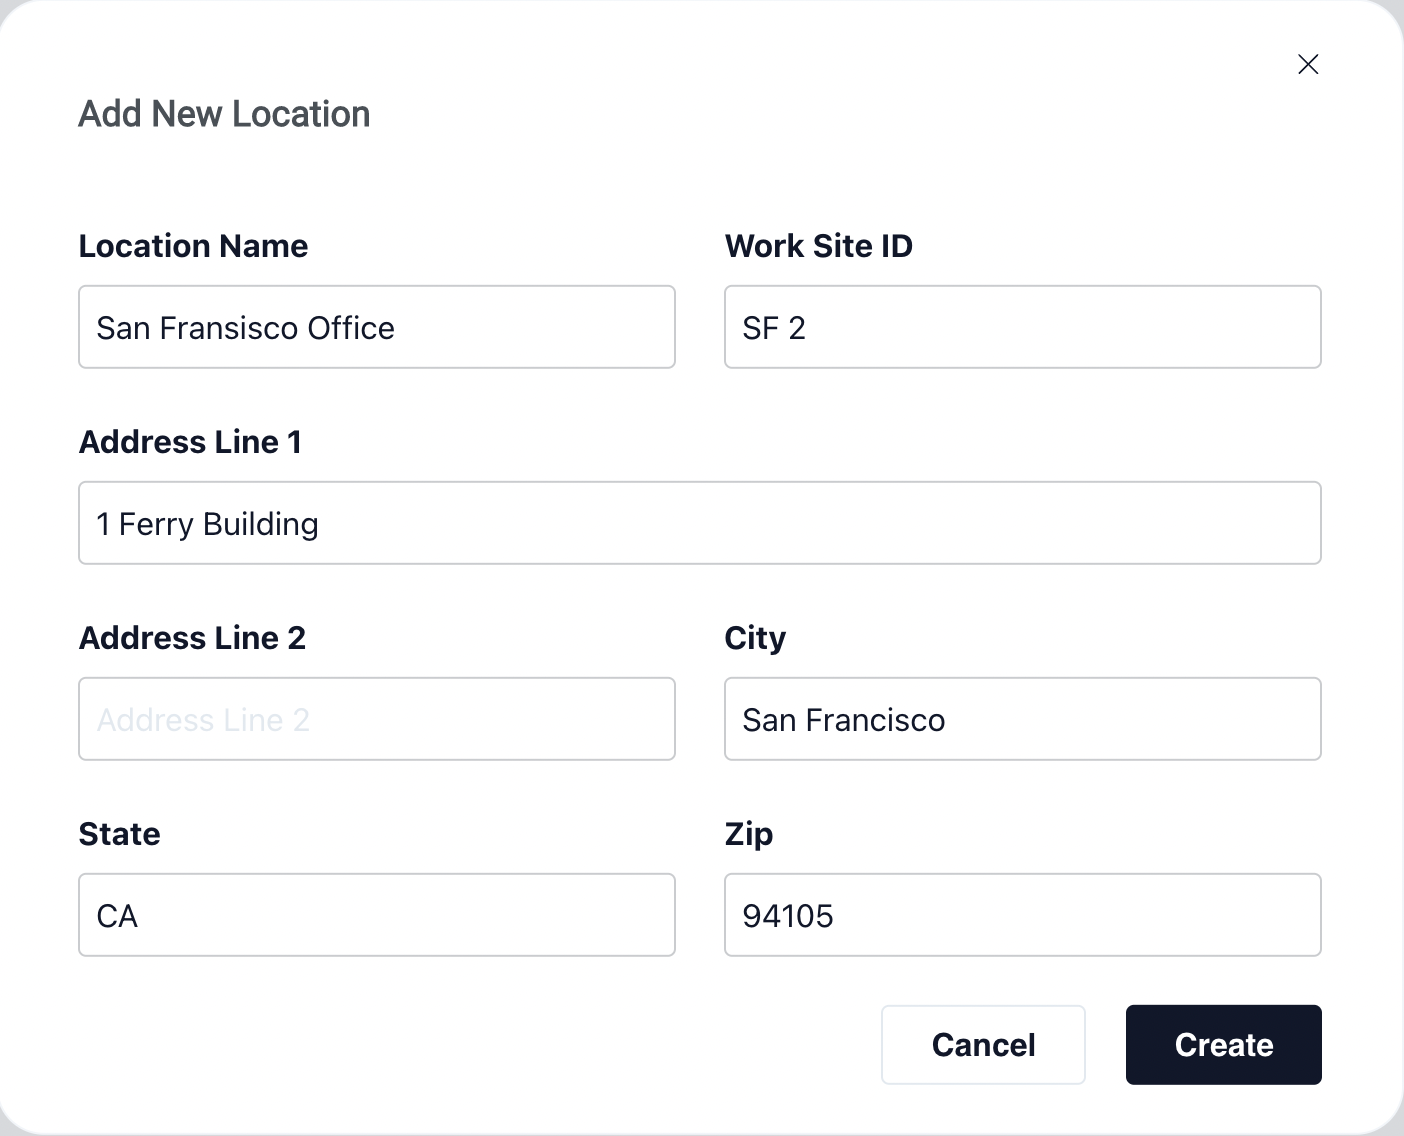Select the City input field

point(1023,719)
